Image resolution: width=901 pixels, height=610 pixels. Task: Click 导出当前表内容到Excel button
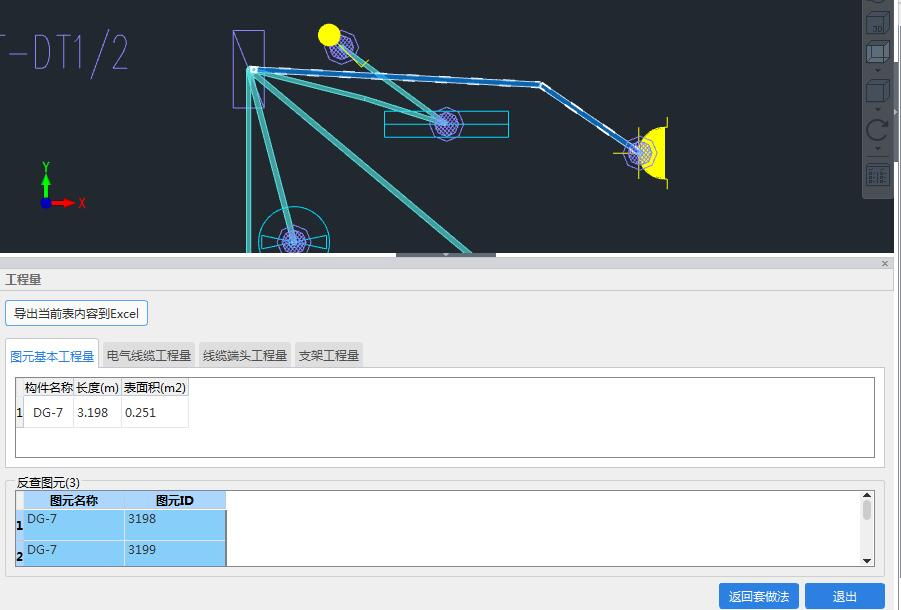76,313
